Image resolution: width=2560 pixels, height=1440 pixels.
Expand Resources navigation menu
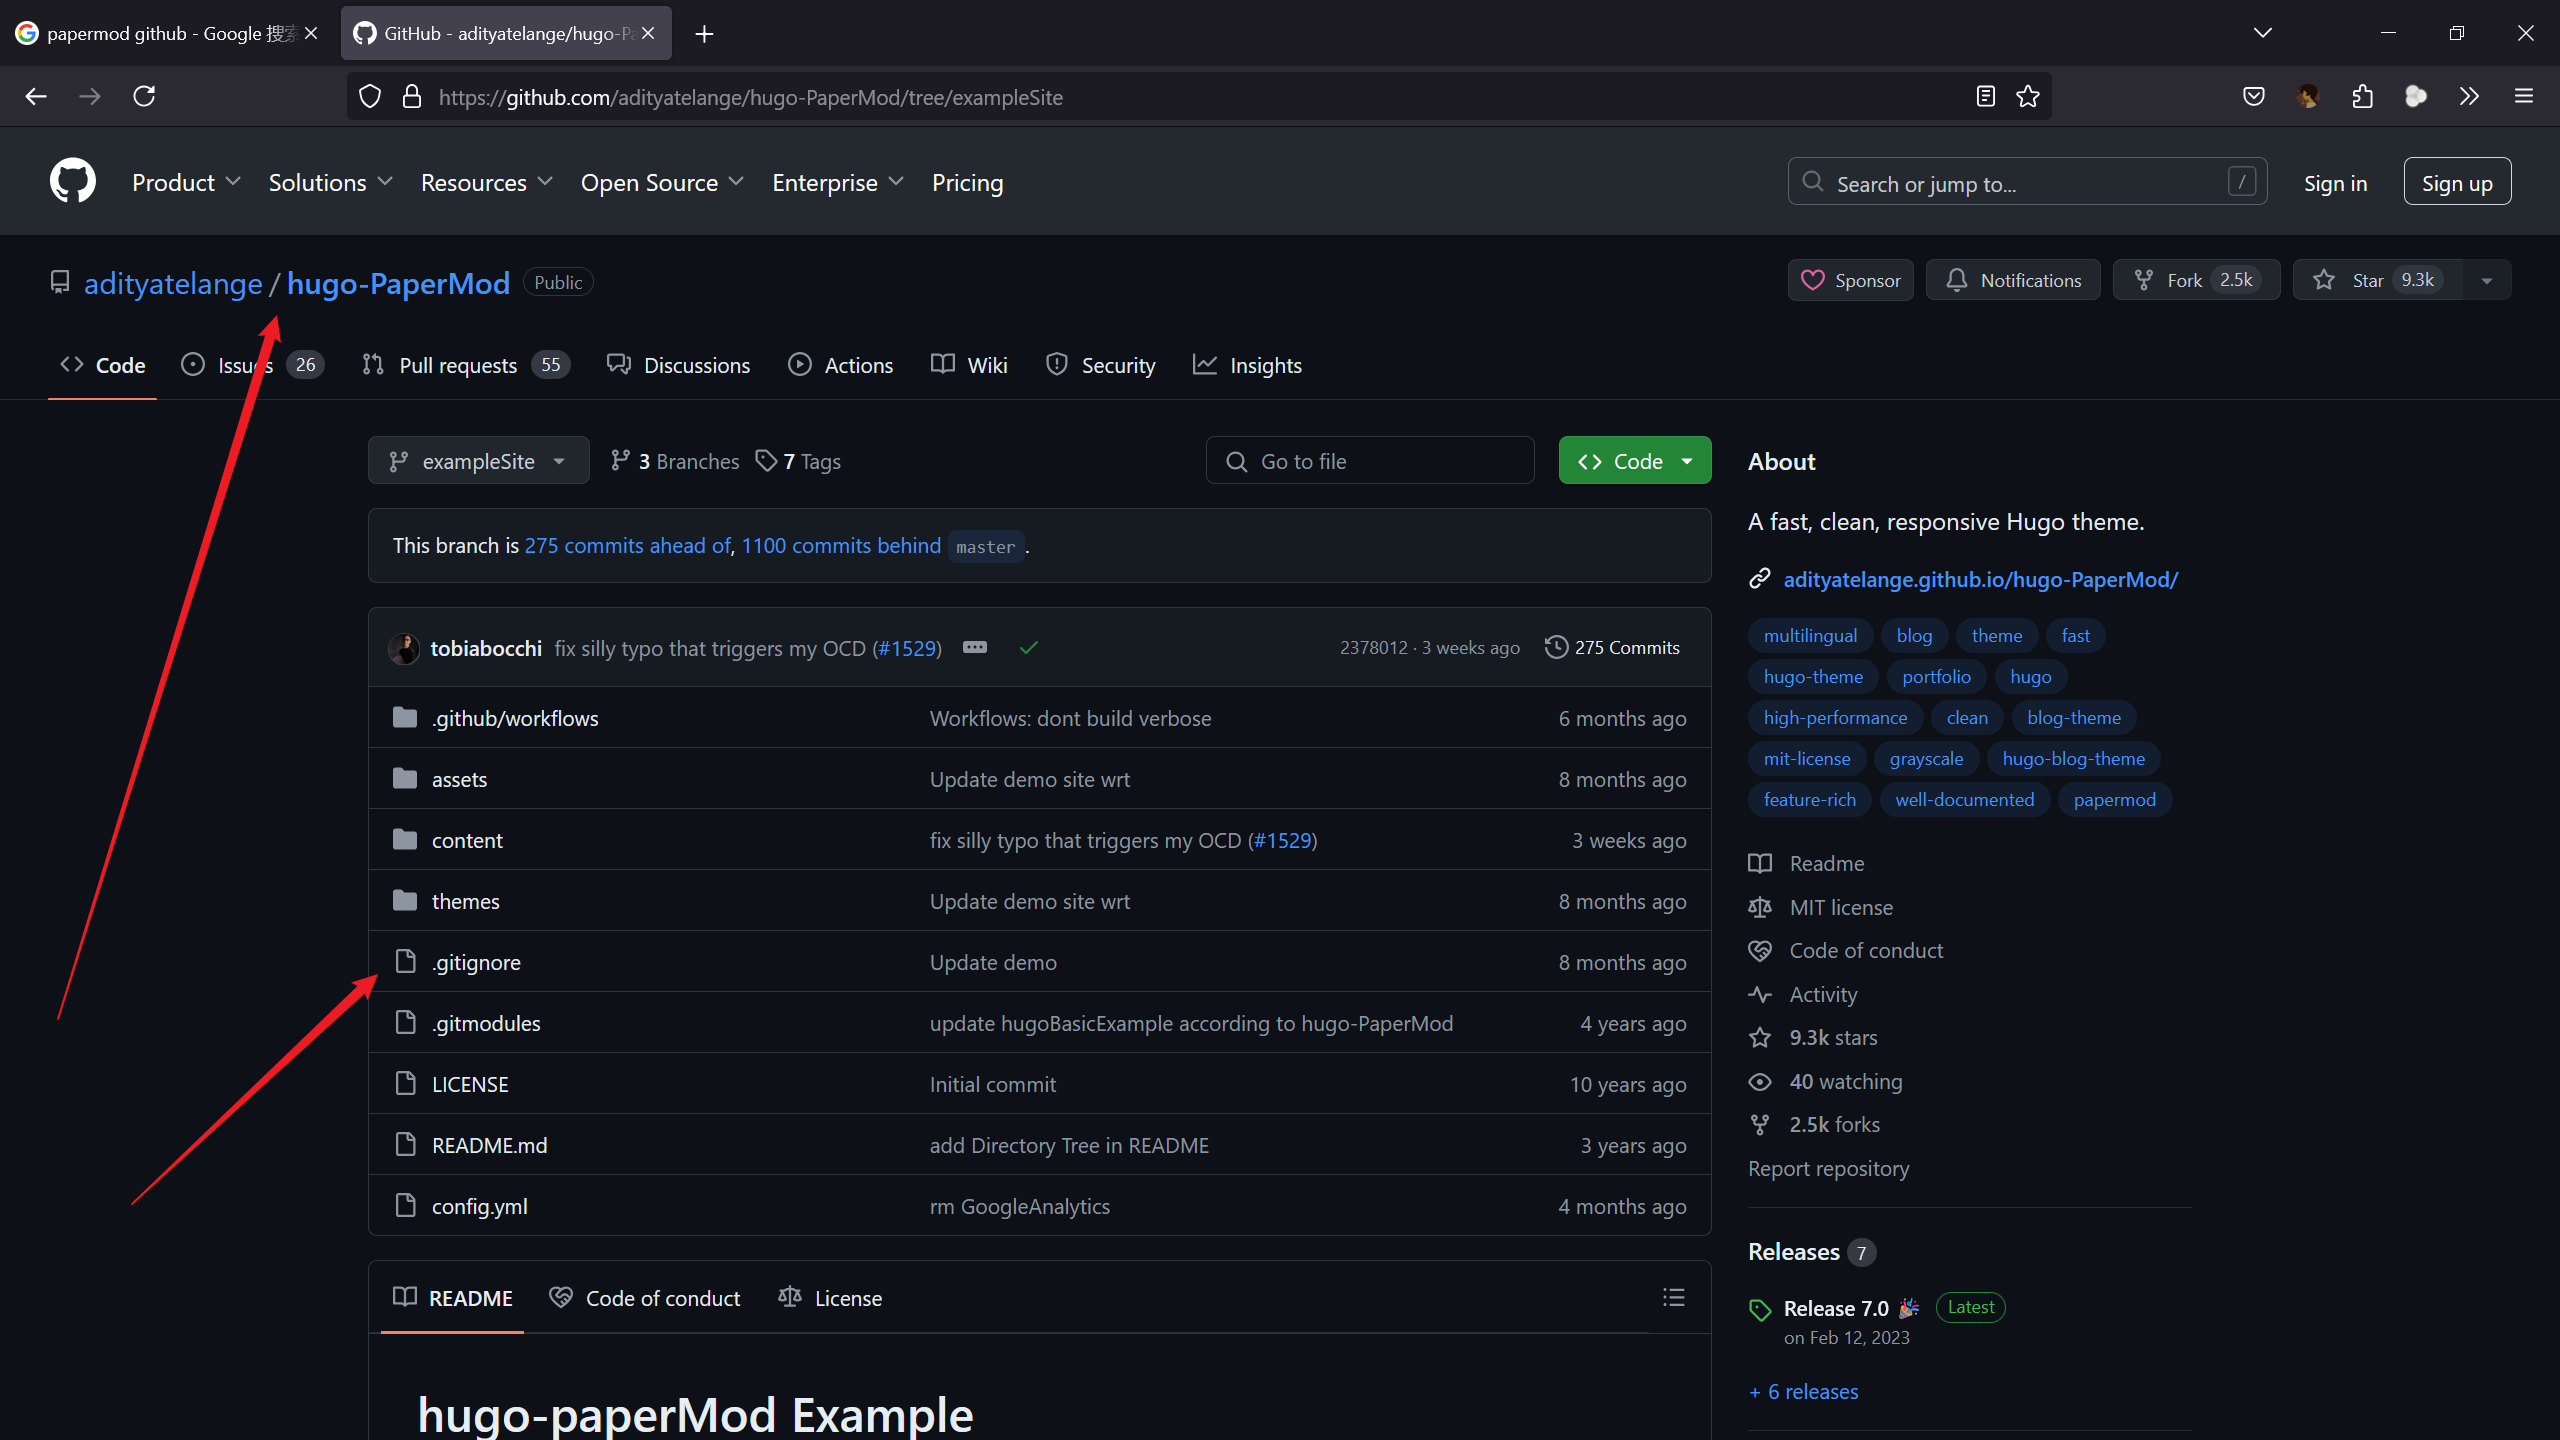pos(486,182)
